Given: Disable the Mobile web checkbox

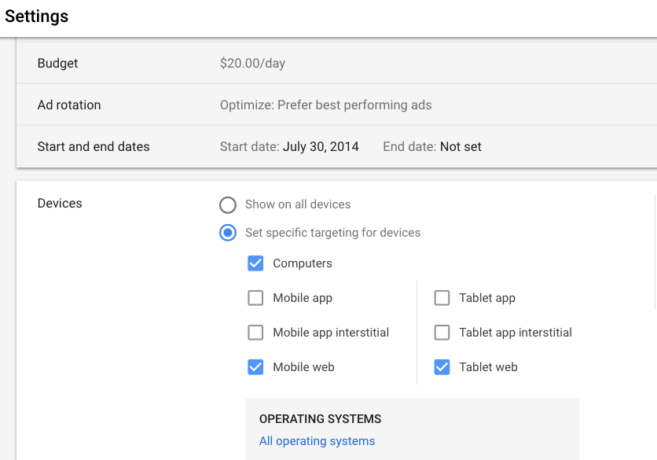Looking at the screenshot, I should click(x=256, y=367).
